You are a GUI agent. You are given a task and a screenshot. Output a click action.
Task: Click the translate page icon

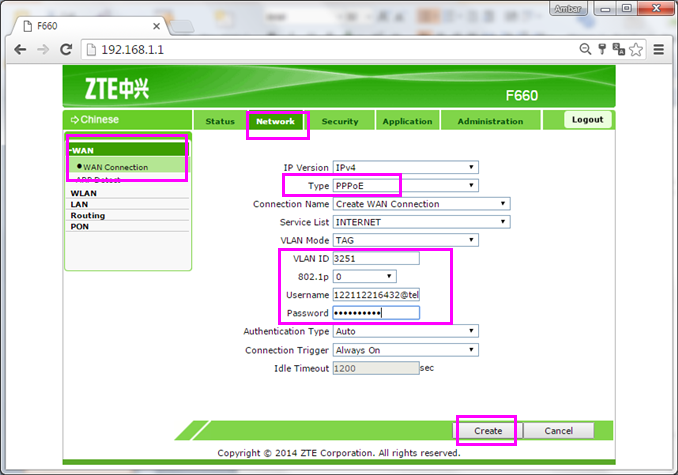pyautogui.click(x=619, y=49)
